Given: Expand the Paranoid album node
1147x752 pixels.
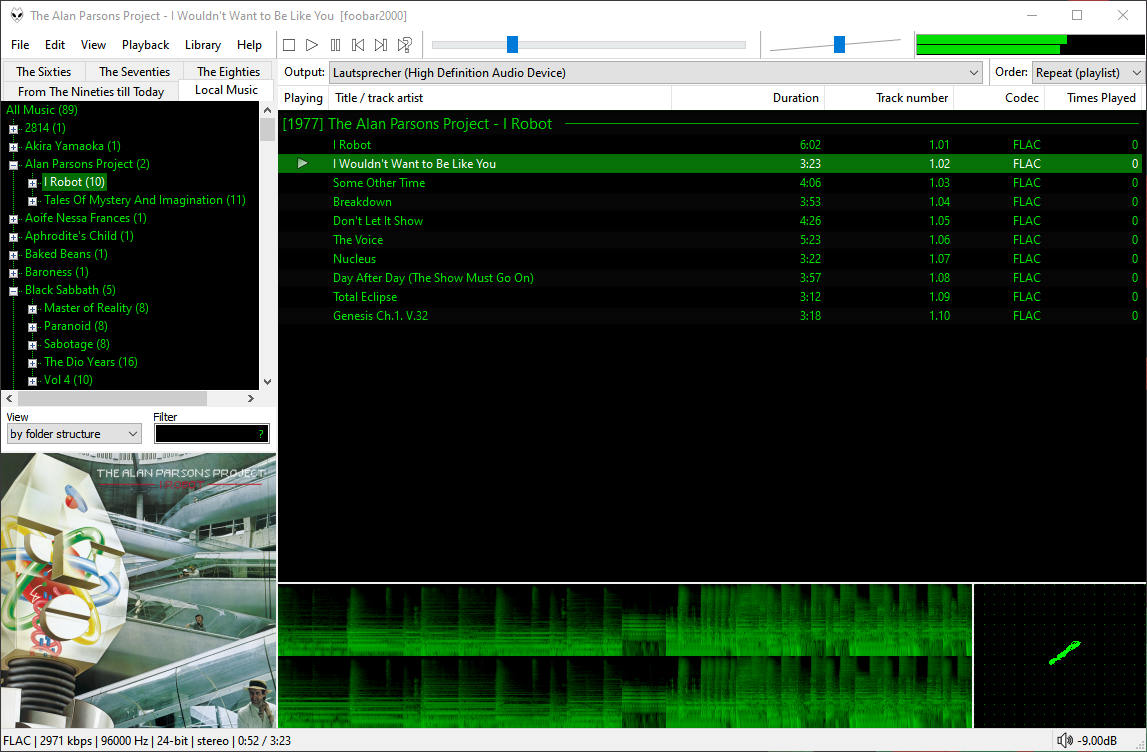Looking at the screenshot, I should [33, 327].
